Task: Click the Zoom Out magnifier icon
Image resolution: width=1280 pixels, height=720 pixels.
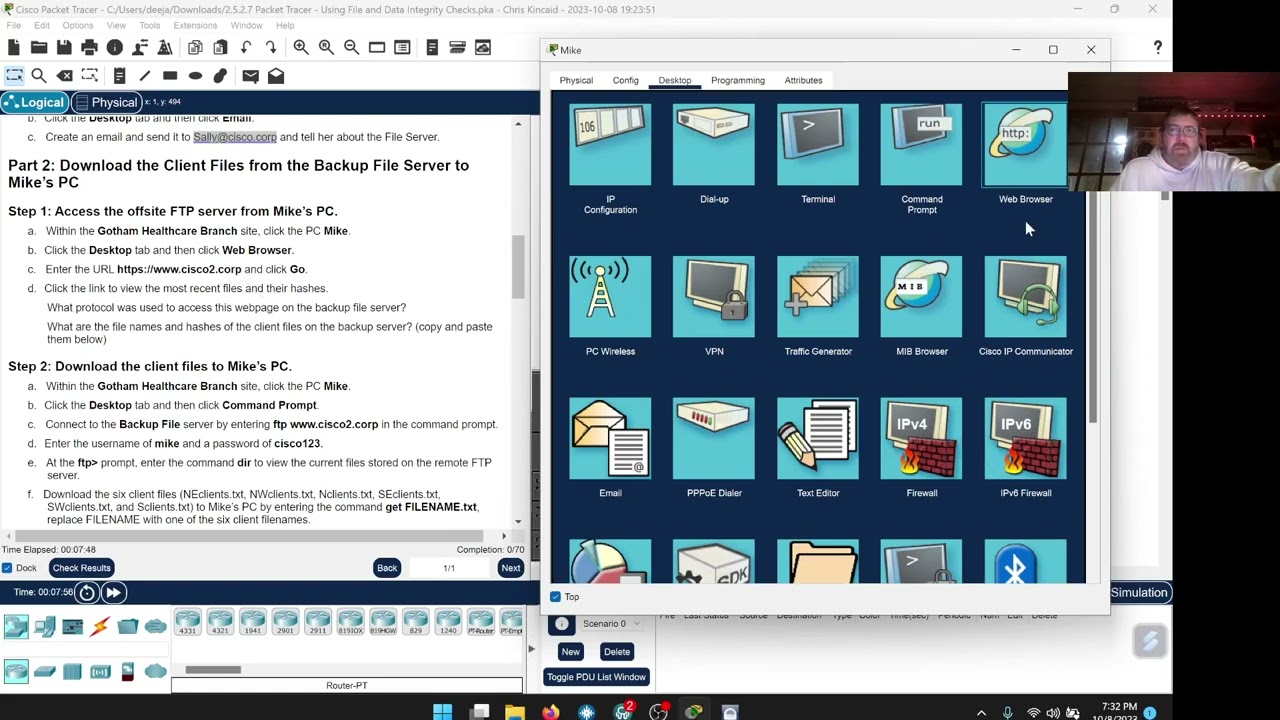Action: pyautogui.click(x=351, y=47)
